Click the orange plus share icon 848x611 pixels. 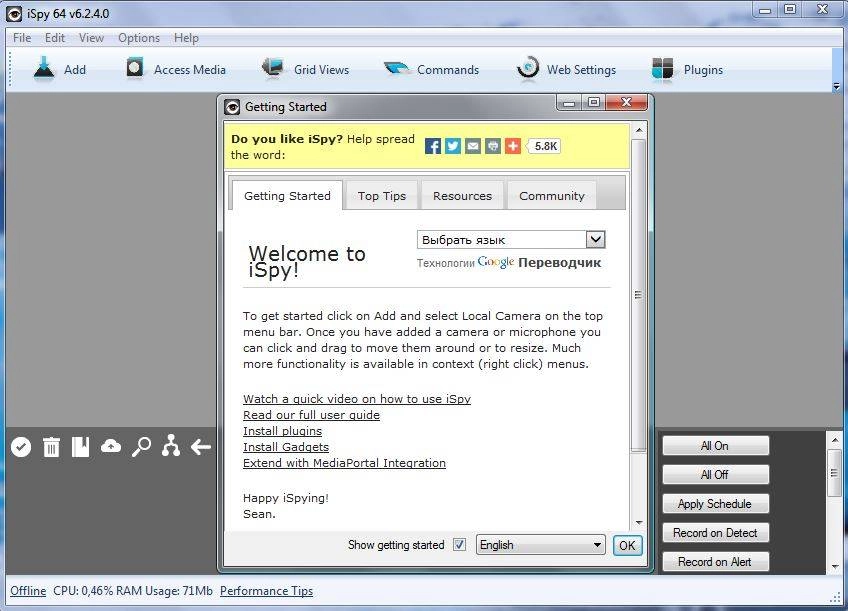pyautogui.click(x=513, y=146)
